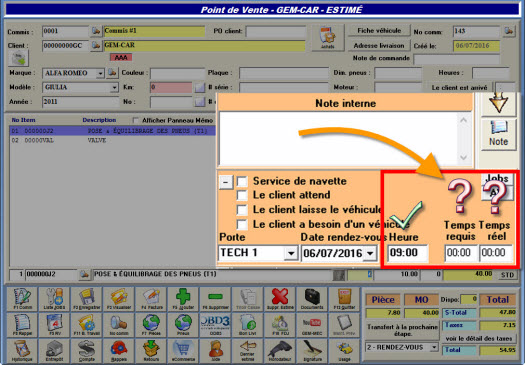Screen dimensions: 525x365
Task: Open the eCommerce shopping cart icon
Action: coord(183,351)
